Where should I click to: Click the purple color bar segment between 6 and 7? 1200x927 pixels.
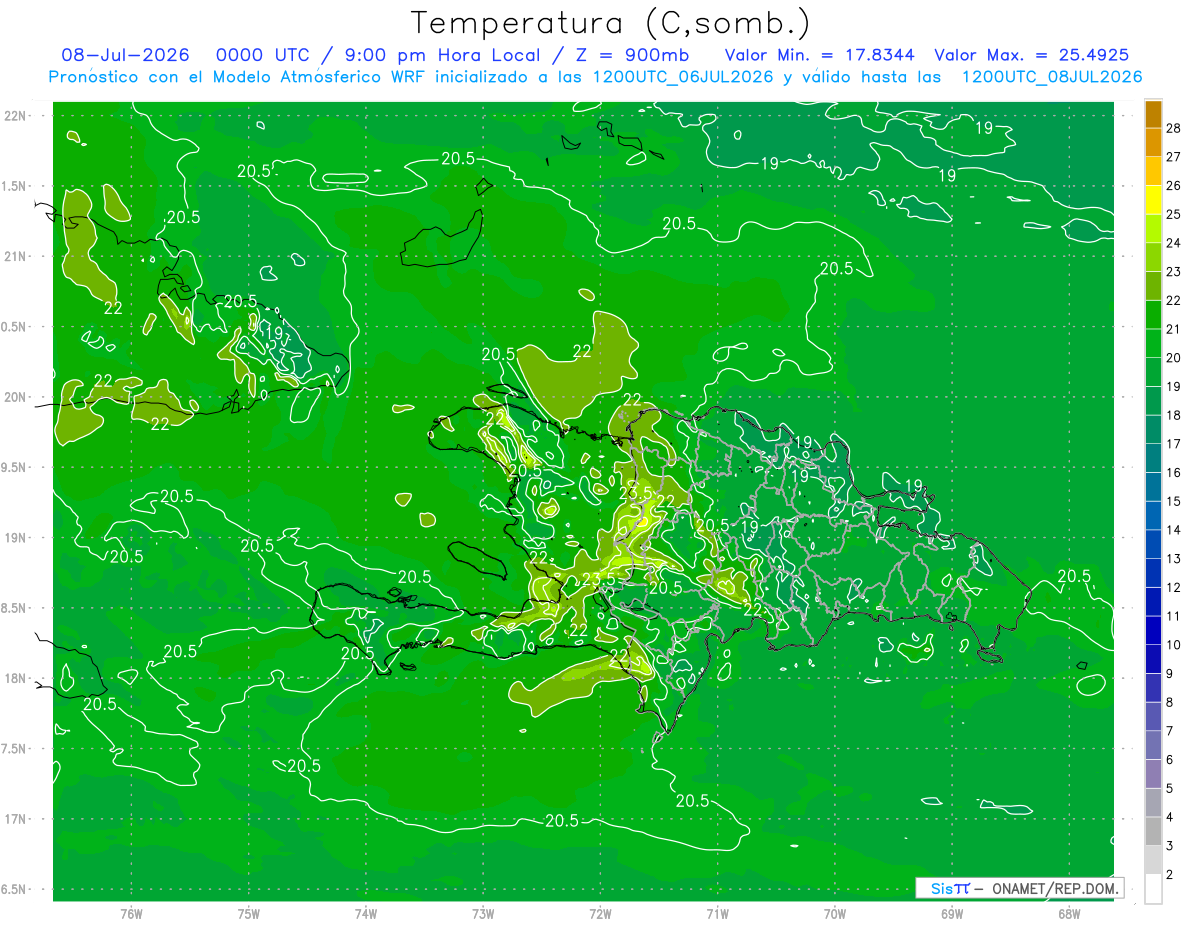tap(1153, 746)
